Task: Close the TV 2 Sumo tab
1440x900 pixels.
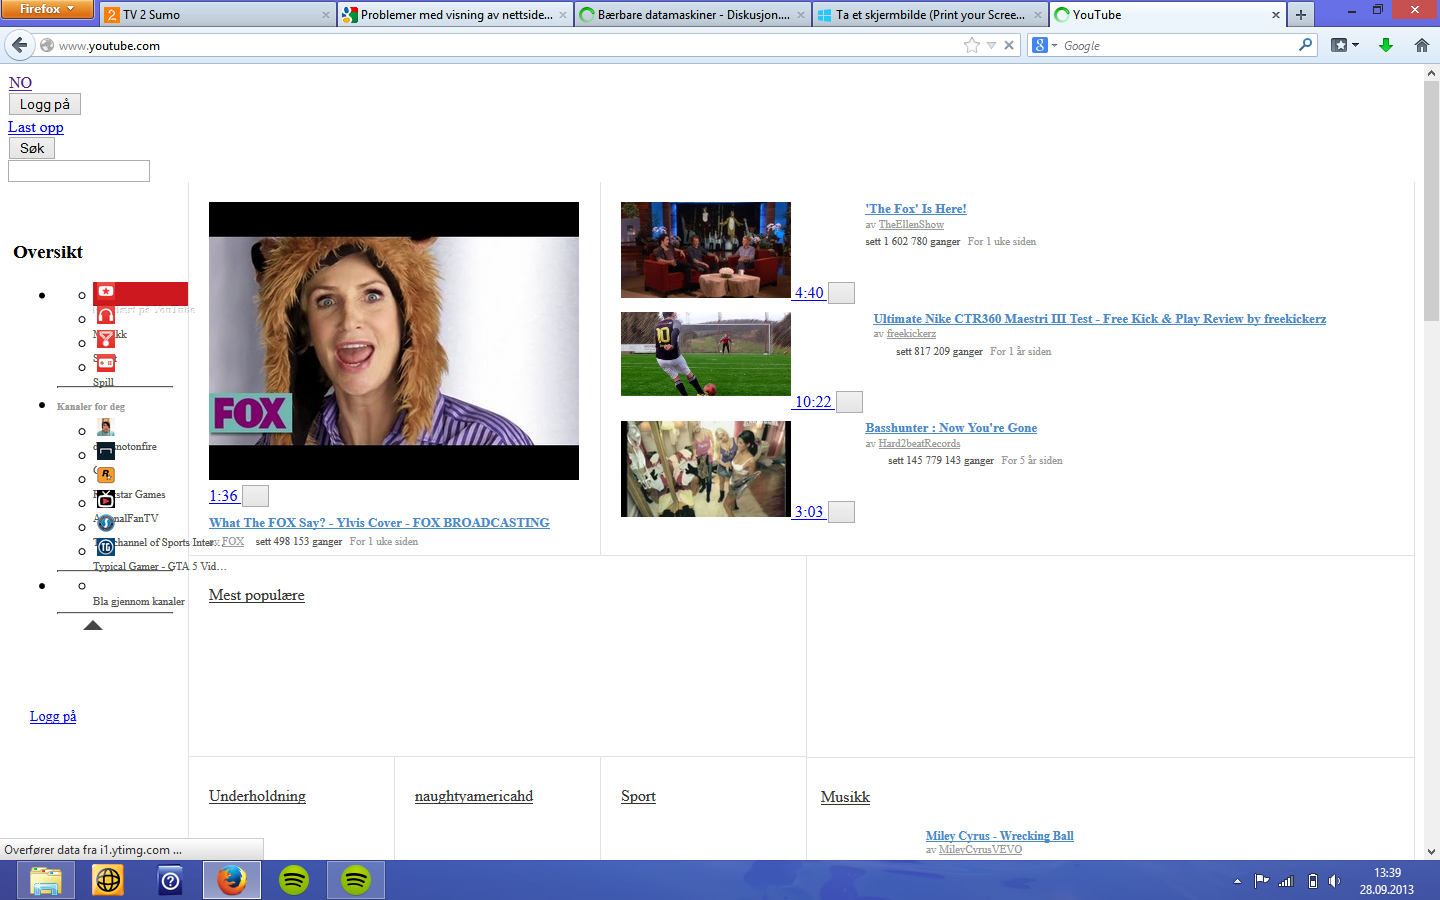Action: click(x=326, y=15)
